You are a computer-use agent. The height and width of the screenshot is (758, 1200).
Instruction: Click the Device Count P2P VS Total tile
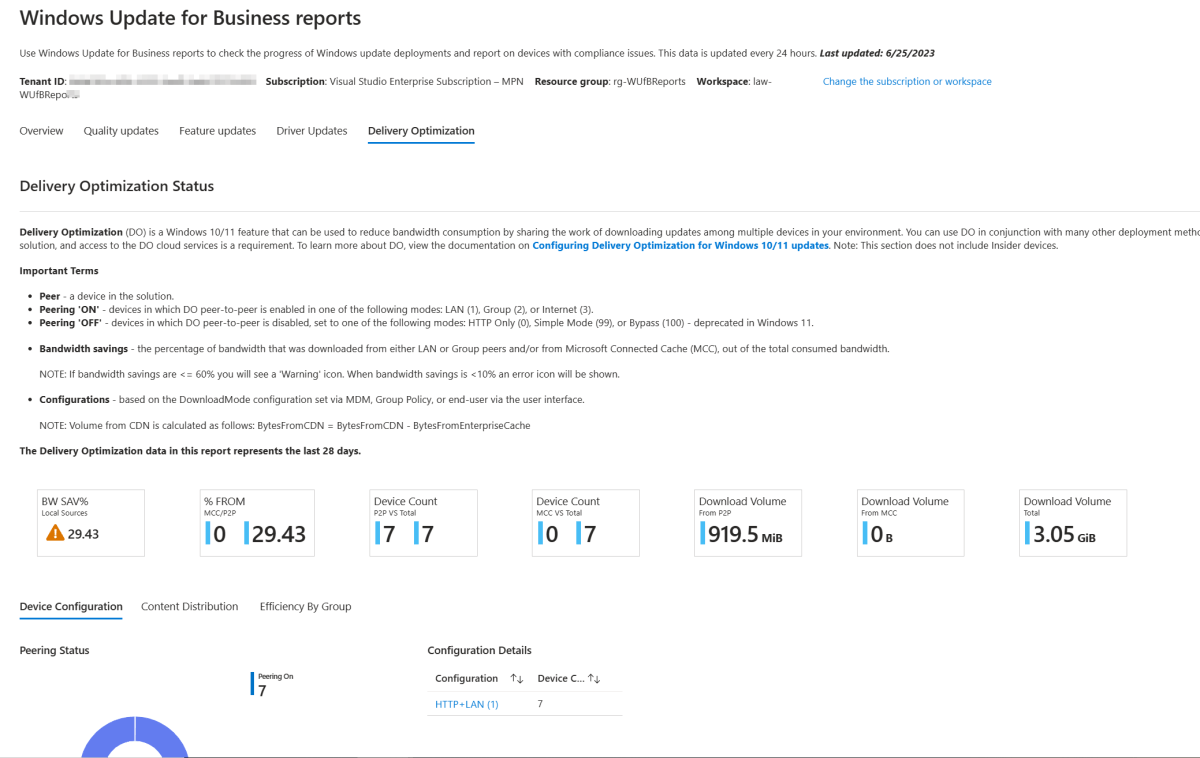(422, 522)
